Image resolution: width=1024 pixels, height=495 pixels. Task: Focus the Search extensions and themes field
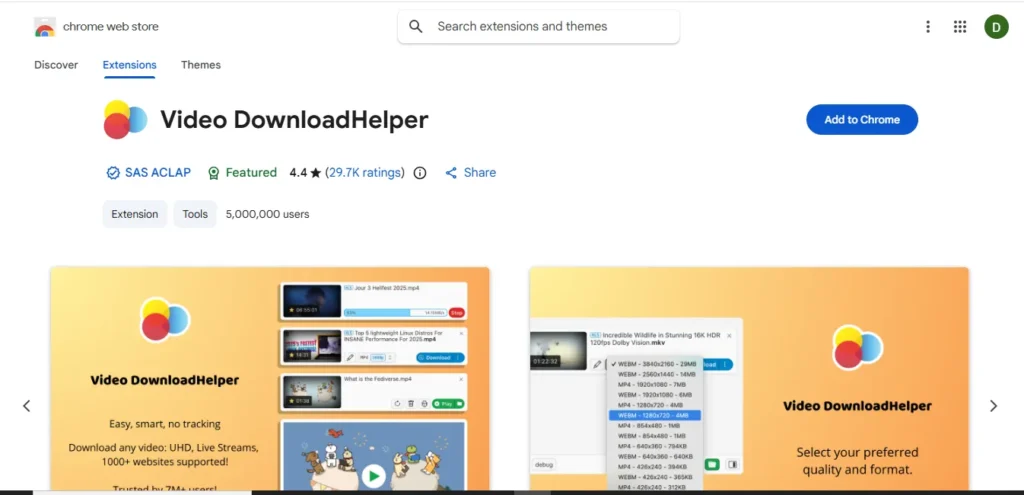pos(538,27)
